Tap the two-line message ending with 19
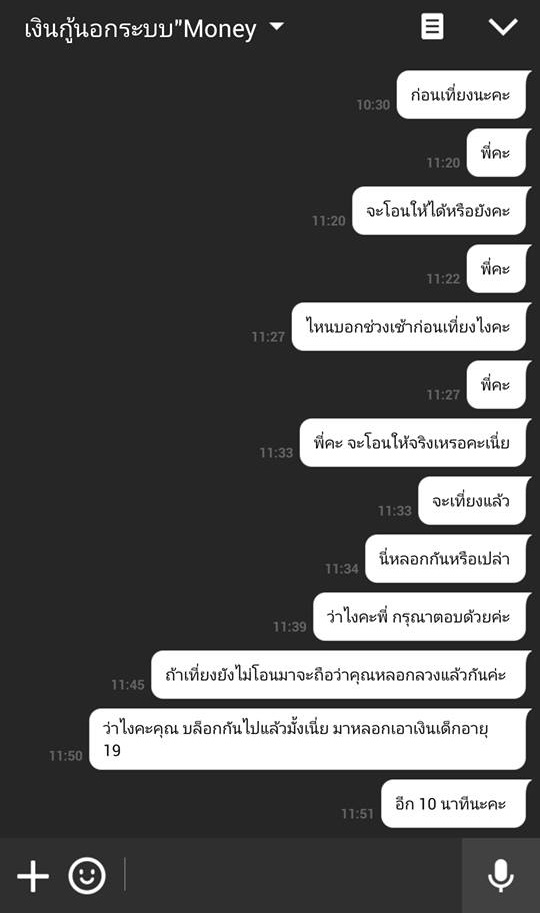The width and height of the screenshot is (540, 913). click(309, 739)
